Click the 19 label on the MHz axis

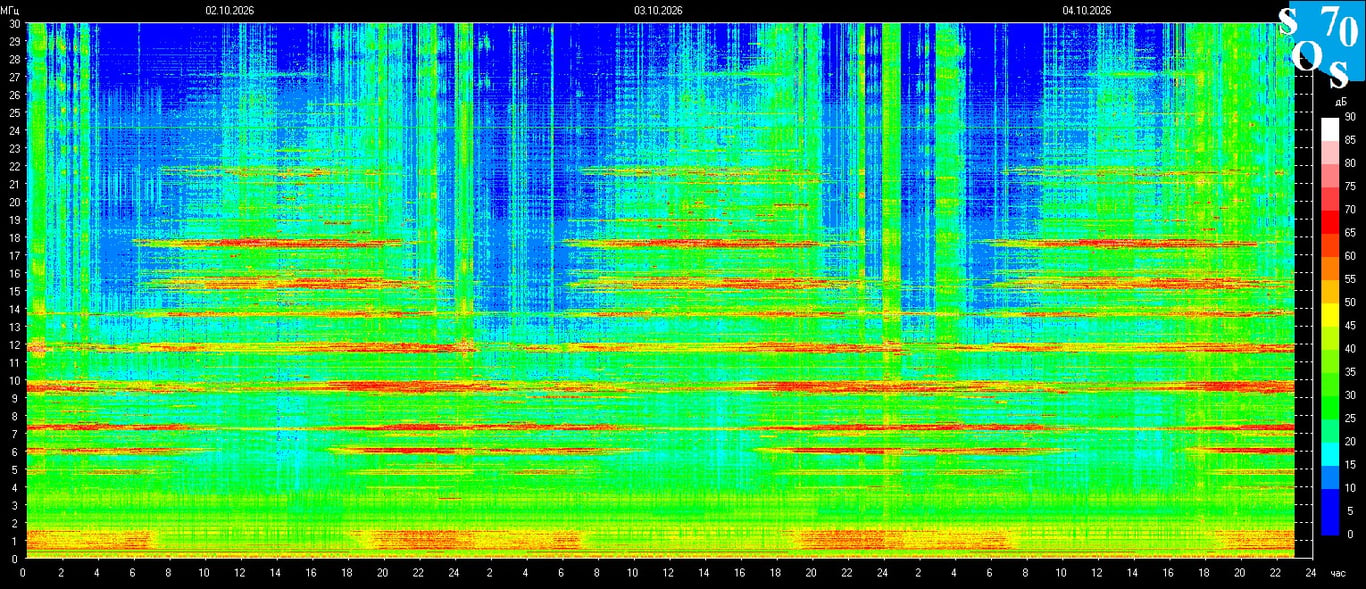pyautogui.click(x=14, y=220)
